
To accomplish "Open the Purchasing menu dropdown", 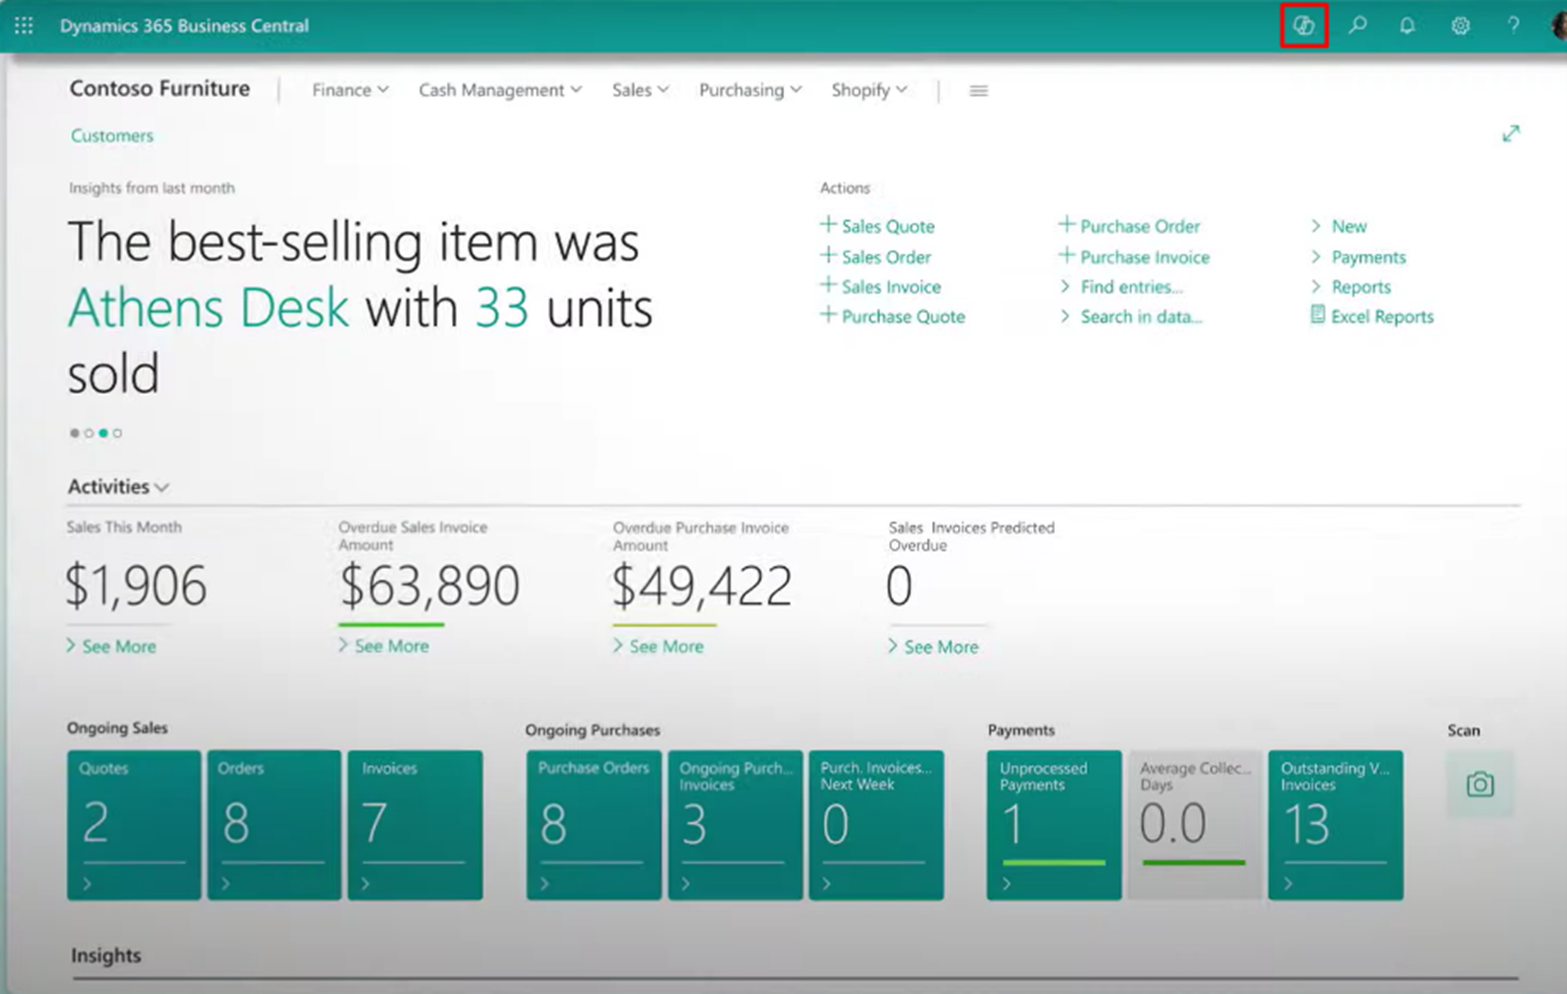I will point(750,90).
